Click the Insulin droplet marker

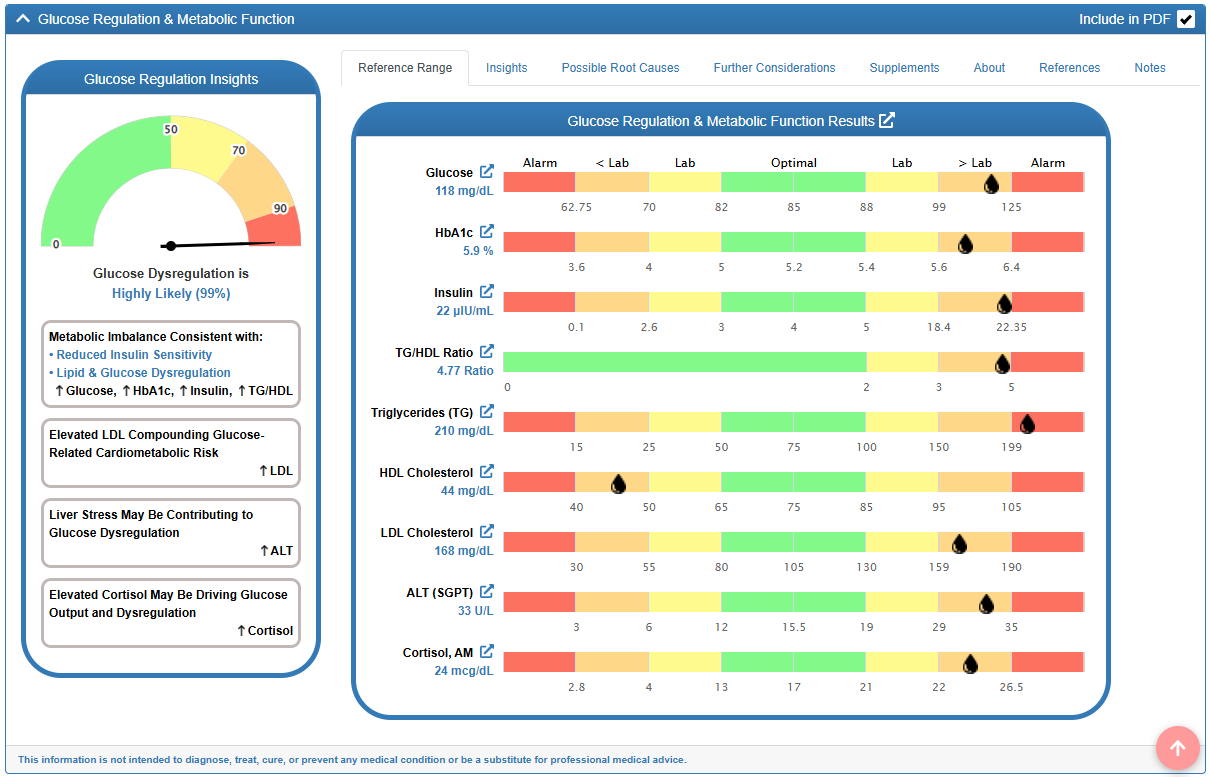(x=1004, y=304)
